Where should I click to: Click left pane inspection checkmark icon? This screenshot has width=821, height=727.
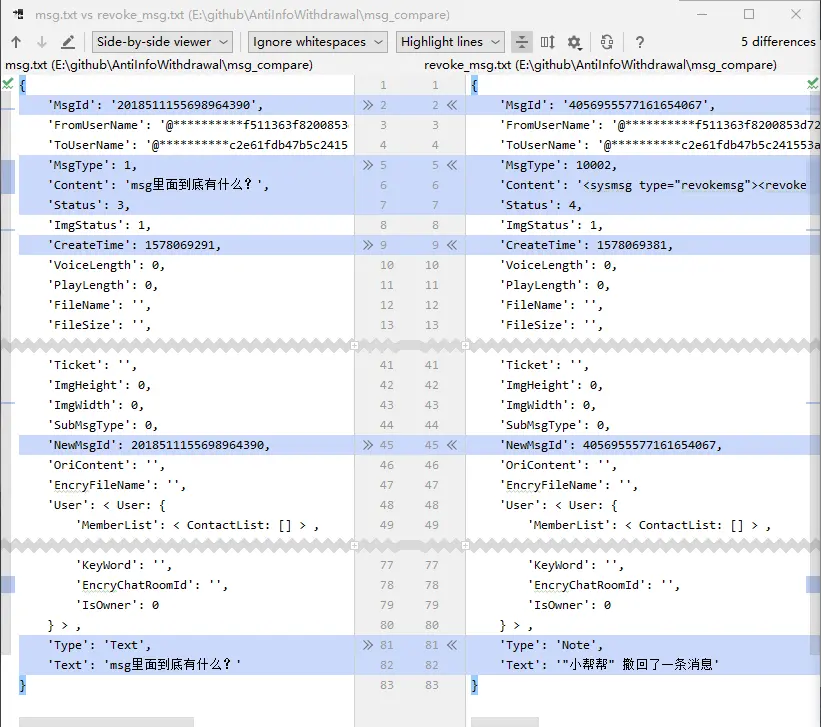tap(7, 83)
